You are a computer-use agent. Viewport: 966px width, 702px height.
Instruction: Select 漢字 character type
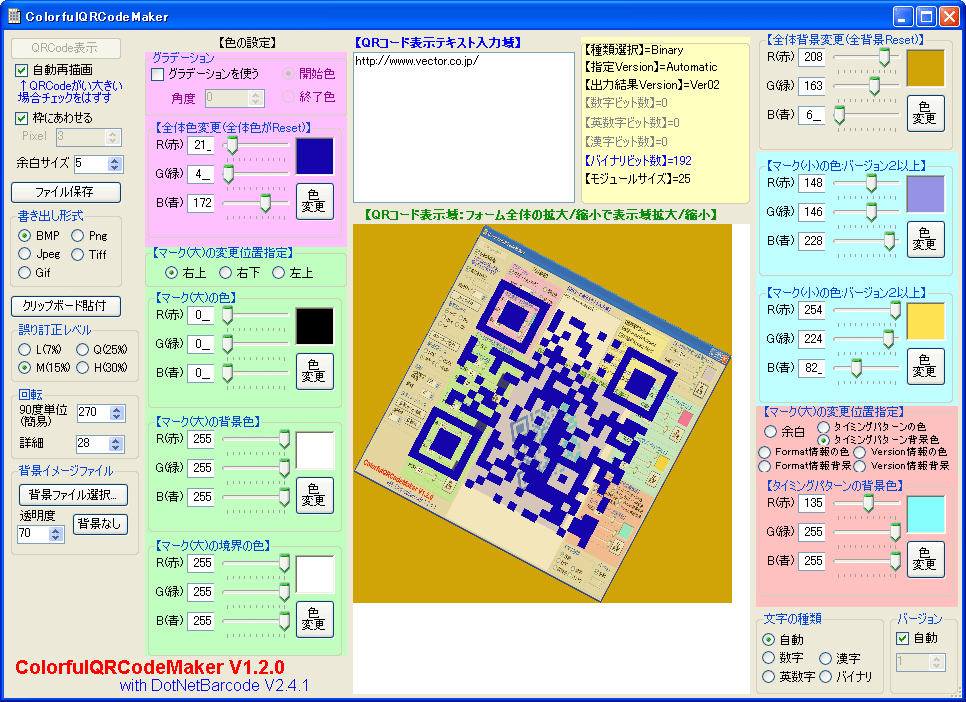pos(826,658)
